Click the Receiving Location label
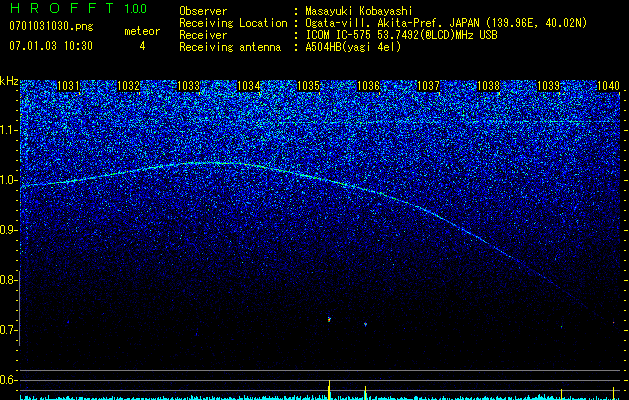 233,23
